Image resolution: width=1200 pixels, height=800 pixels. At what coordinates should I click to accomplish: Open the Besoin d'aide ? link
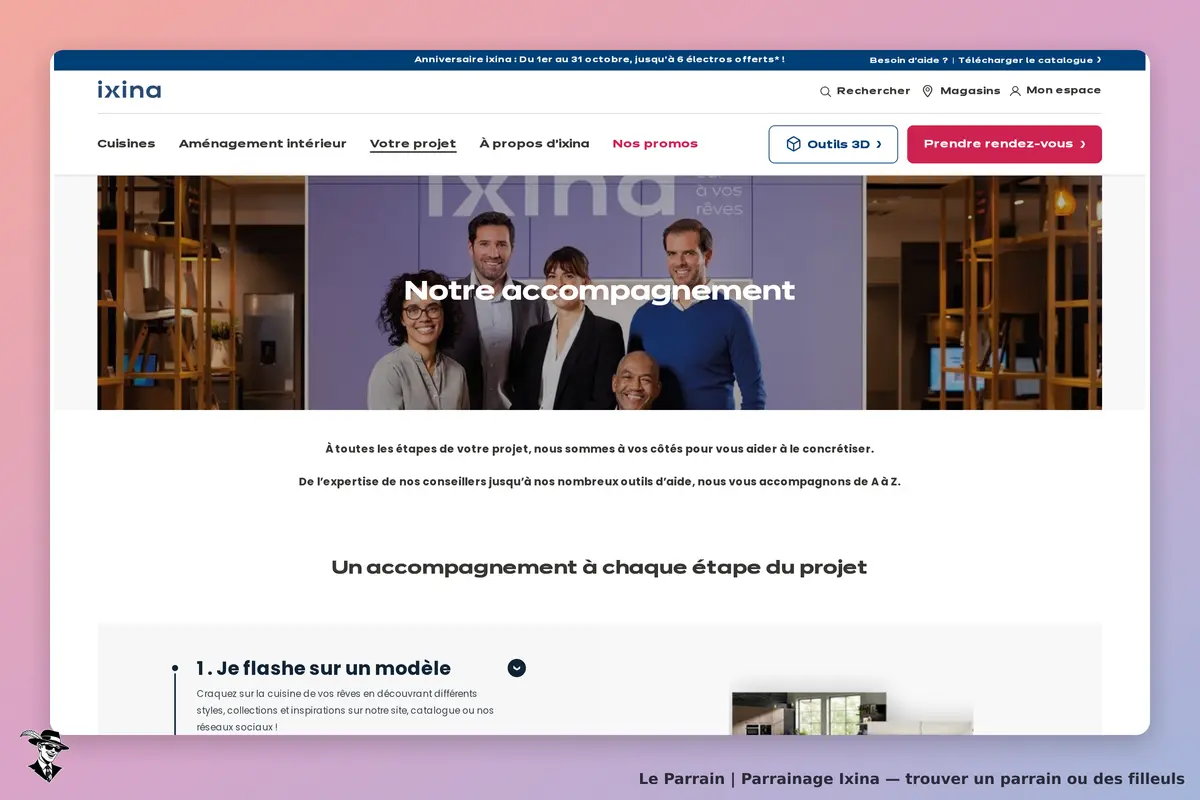[909, 60]
